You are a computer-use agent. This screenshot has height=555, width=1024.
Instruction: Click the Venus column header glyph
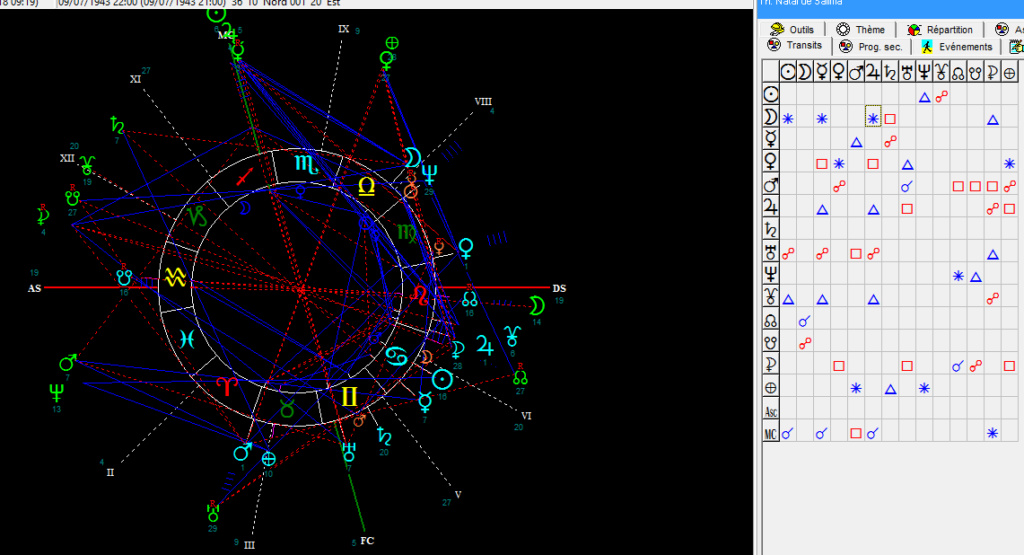839,71
